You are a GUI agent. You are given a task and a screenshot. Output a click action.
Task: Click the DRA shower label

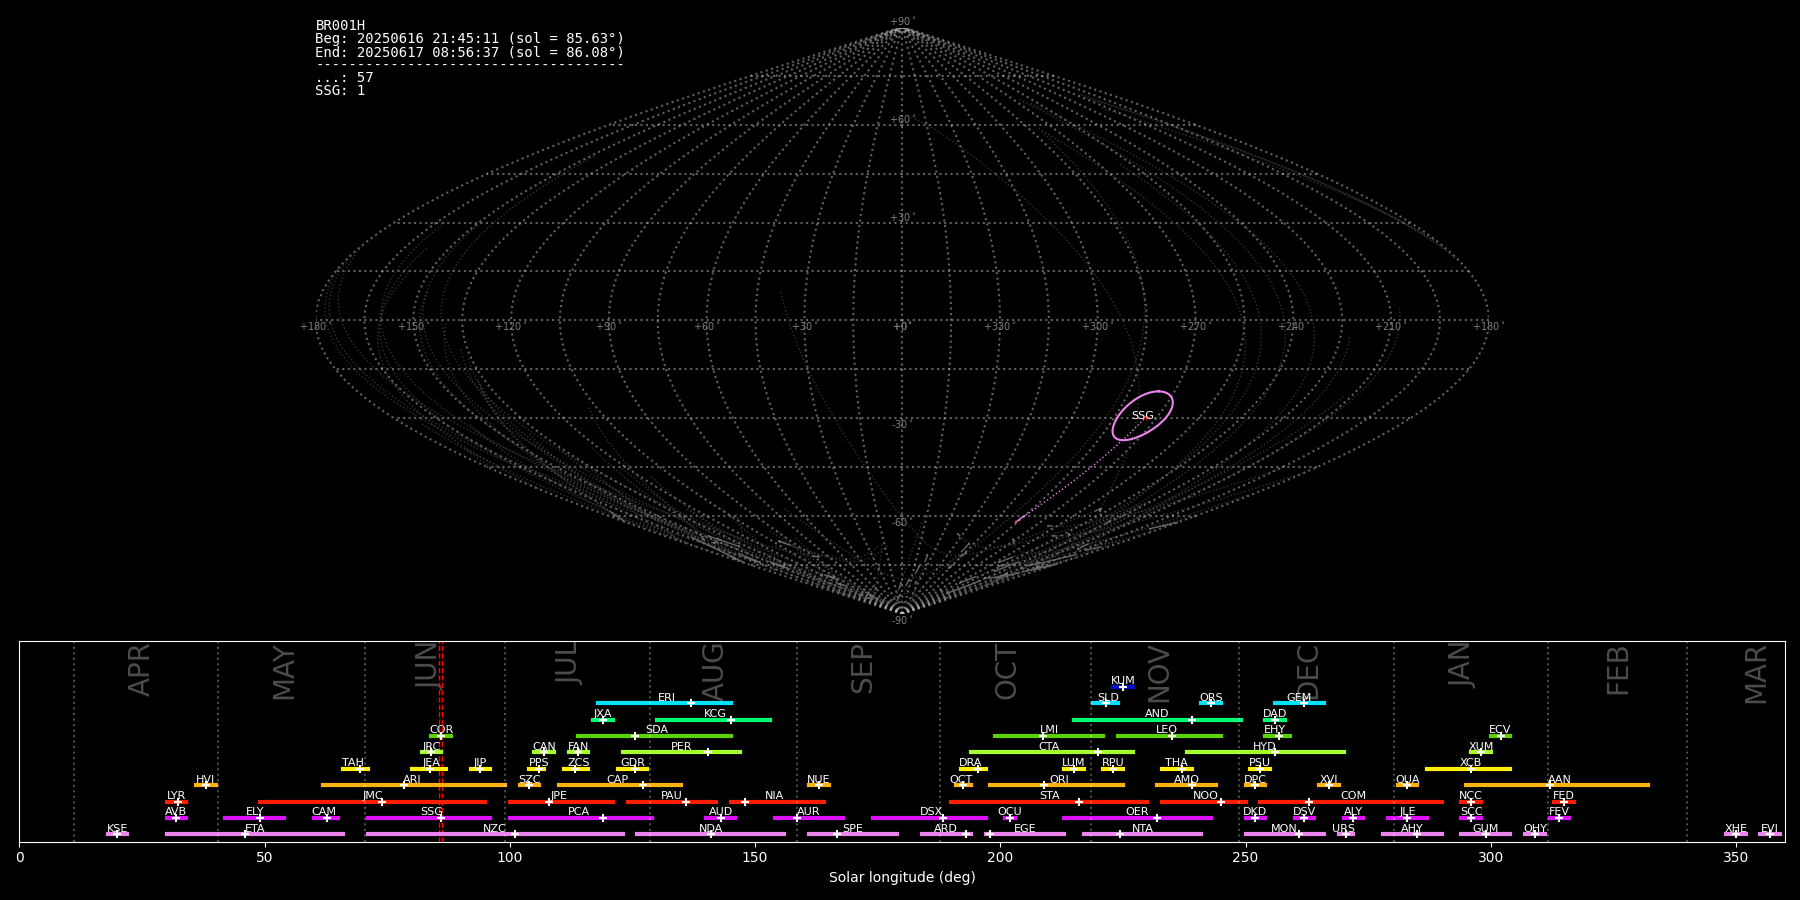pos(970,763)
